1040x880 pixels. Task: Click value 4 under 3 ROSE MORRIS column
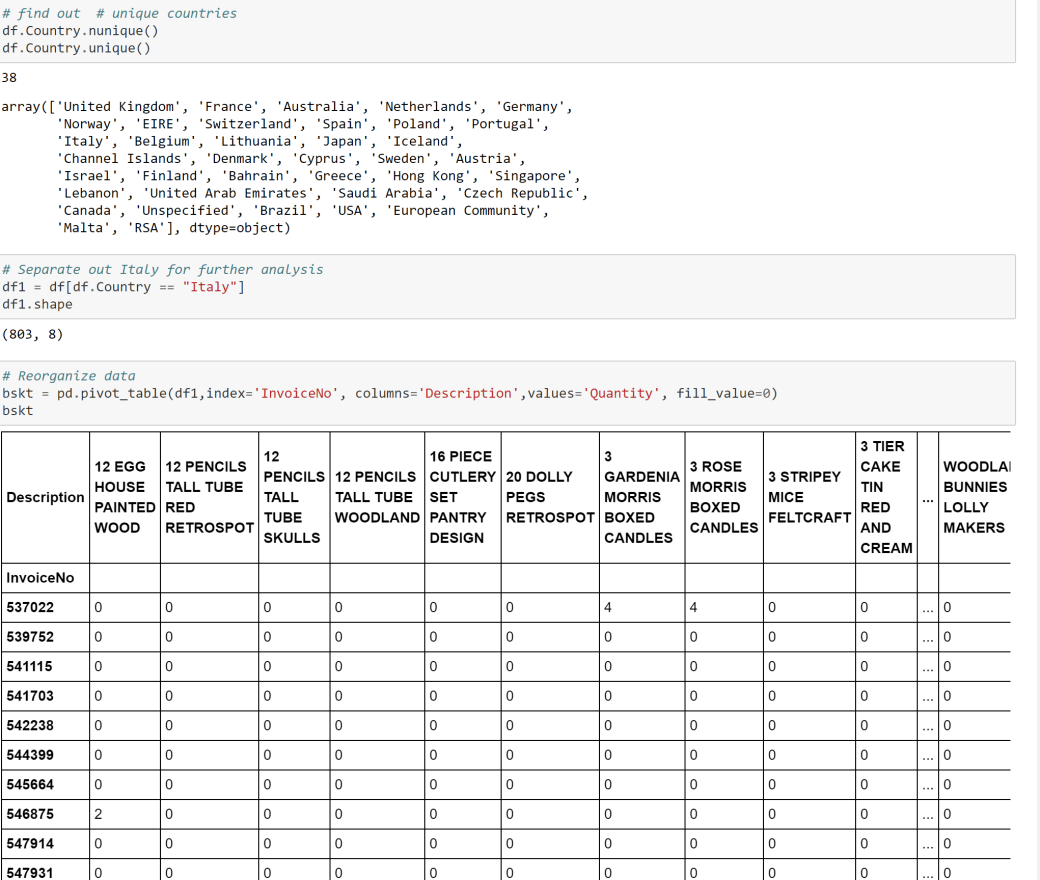[693, 607]
